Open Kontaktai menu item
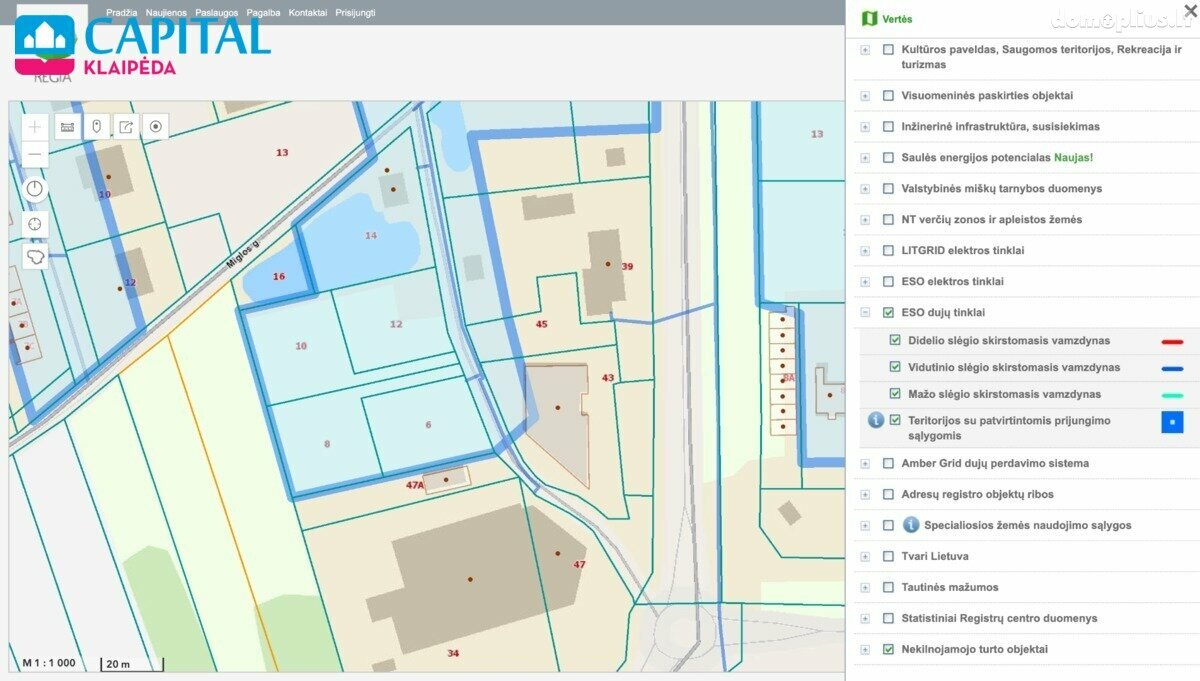The height and width of the screenshot is (681, 1200). click(308, 12)
